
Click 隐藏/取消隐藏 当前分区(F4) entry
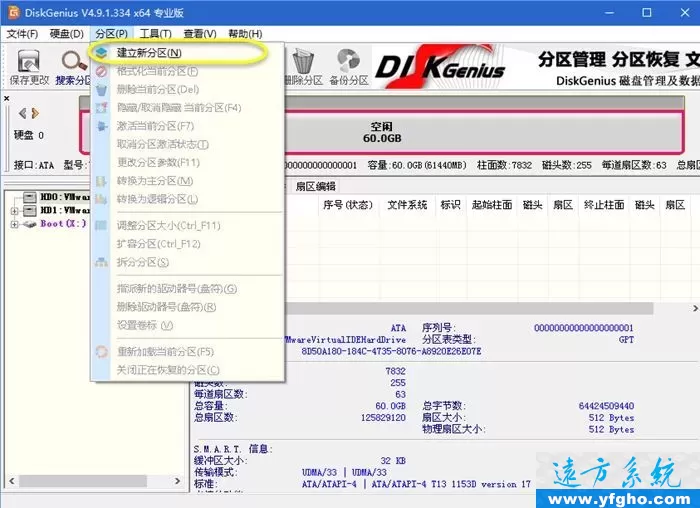tap(188, 108)
